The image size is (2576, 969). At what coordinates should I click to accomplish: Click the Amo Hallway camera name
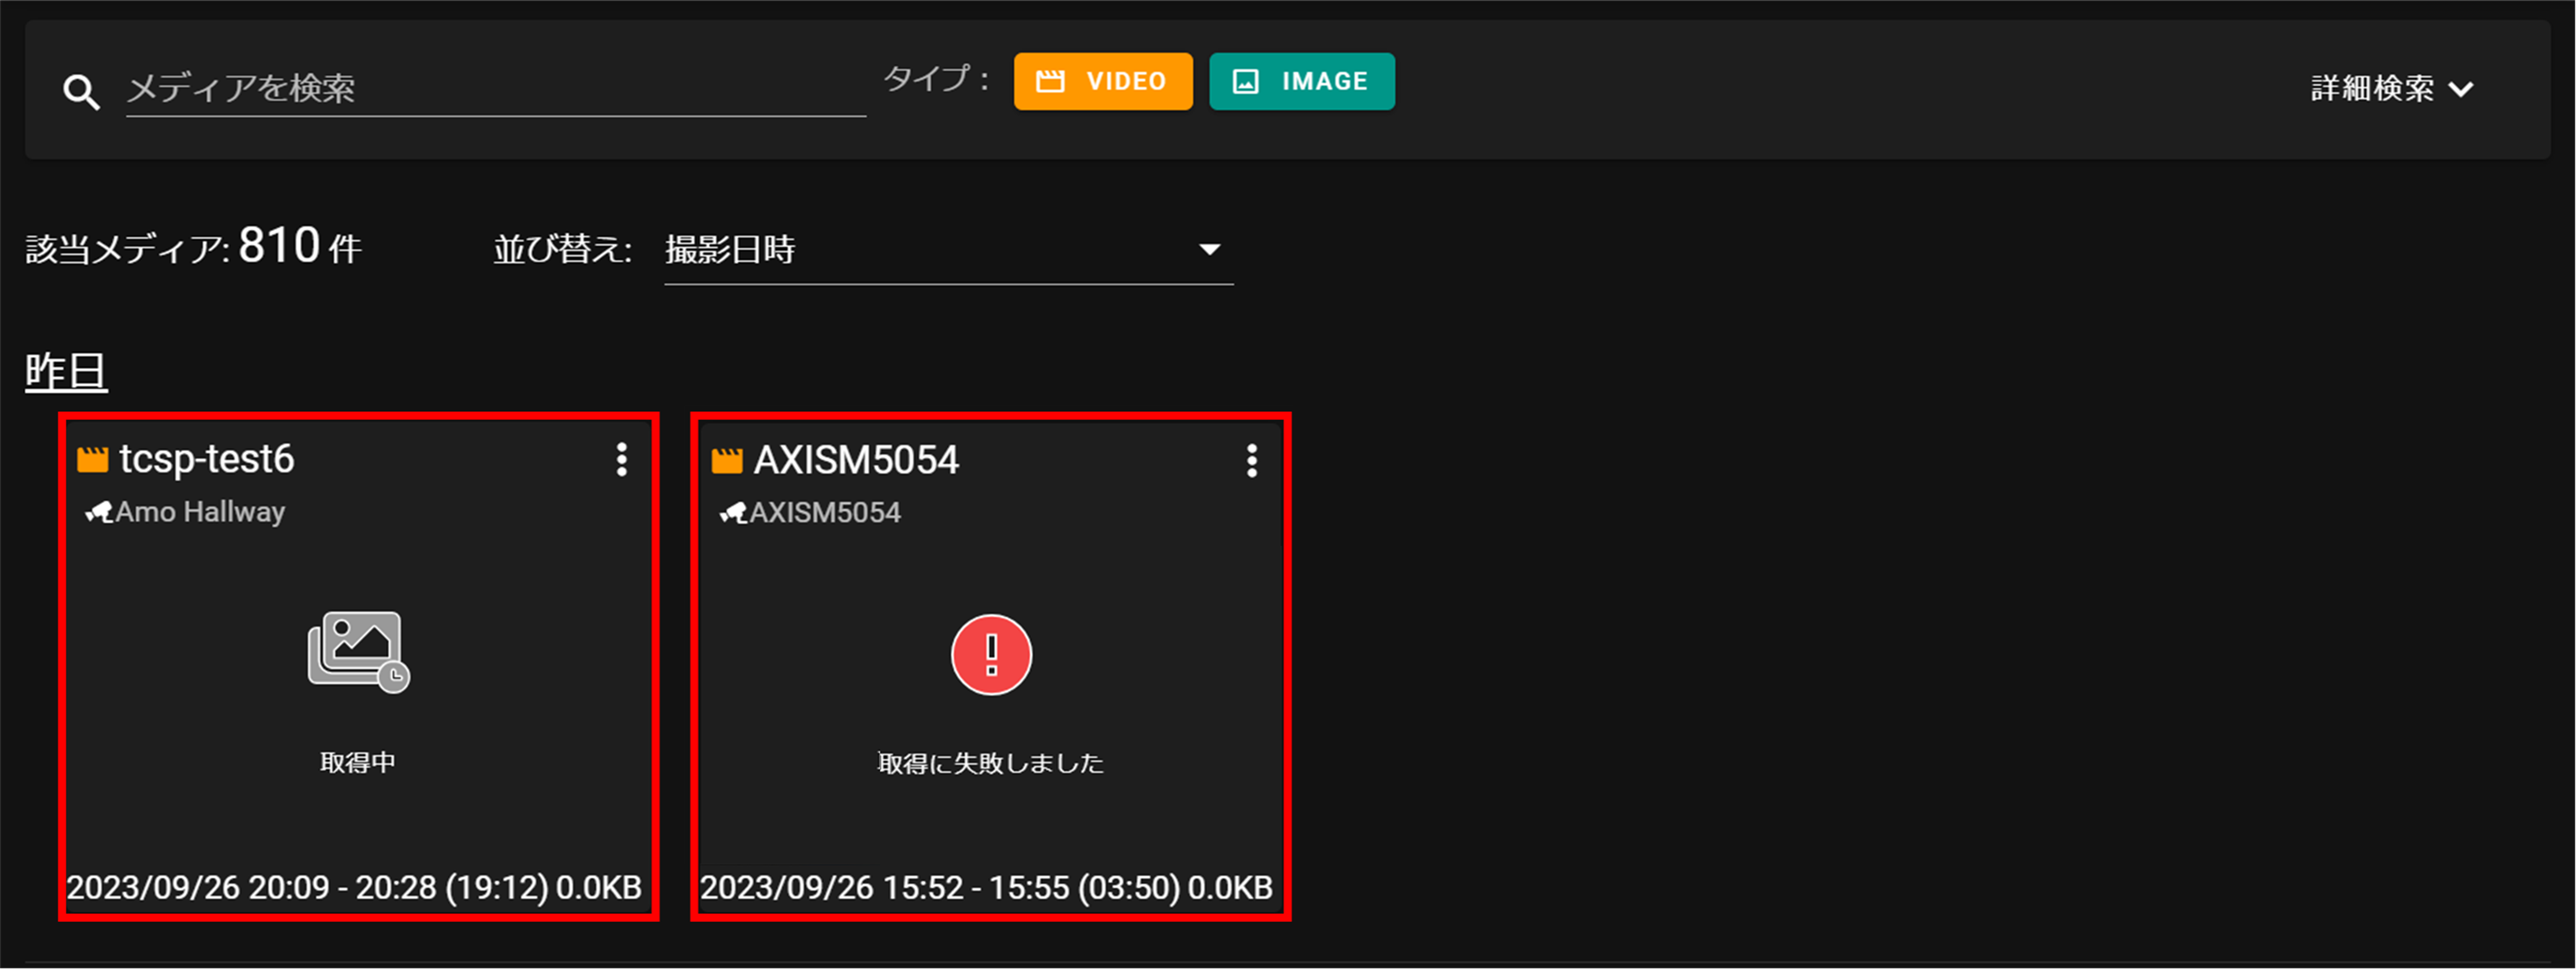(x=200, y=512)
